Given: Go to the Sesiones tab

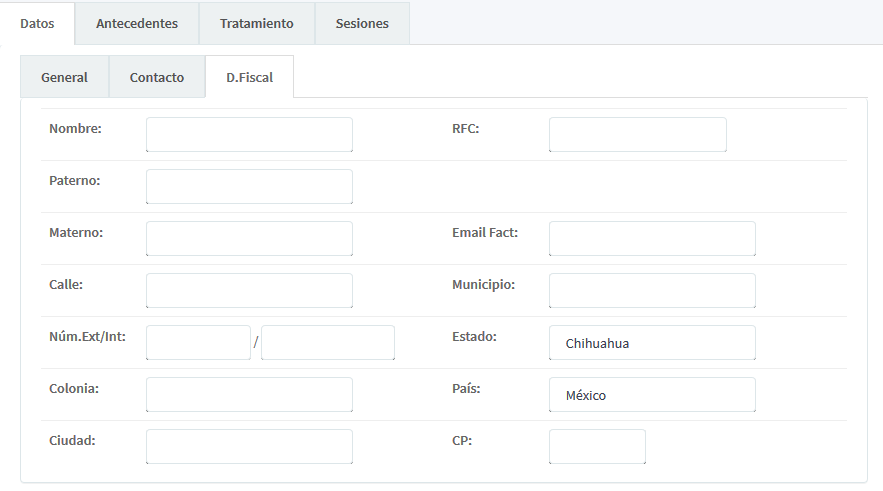Looking at the screenshot, I should (x=362, y=23).
